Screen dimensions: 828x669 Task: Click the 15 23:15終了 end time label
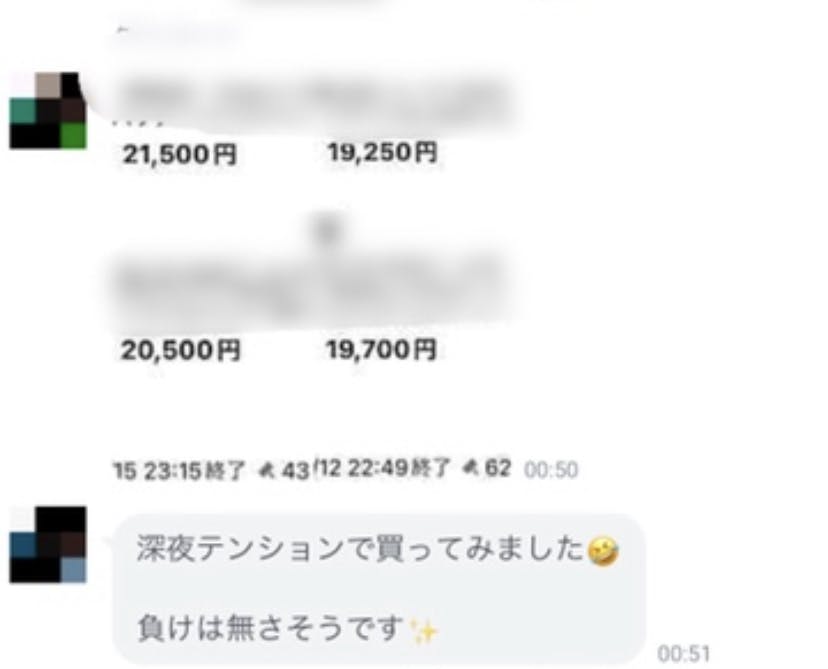click(x=180, y=470)
